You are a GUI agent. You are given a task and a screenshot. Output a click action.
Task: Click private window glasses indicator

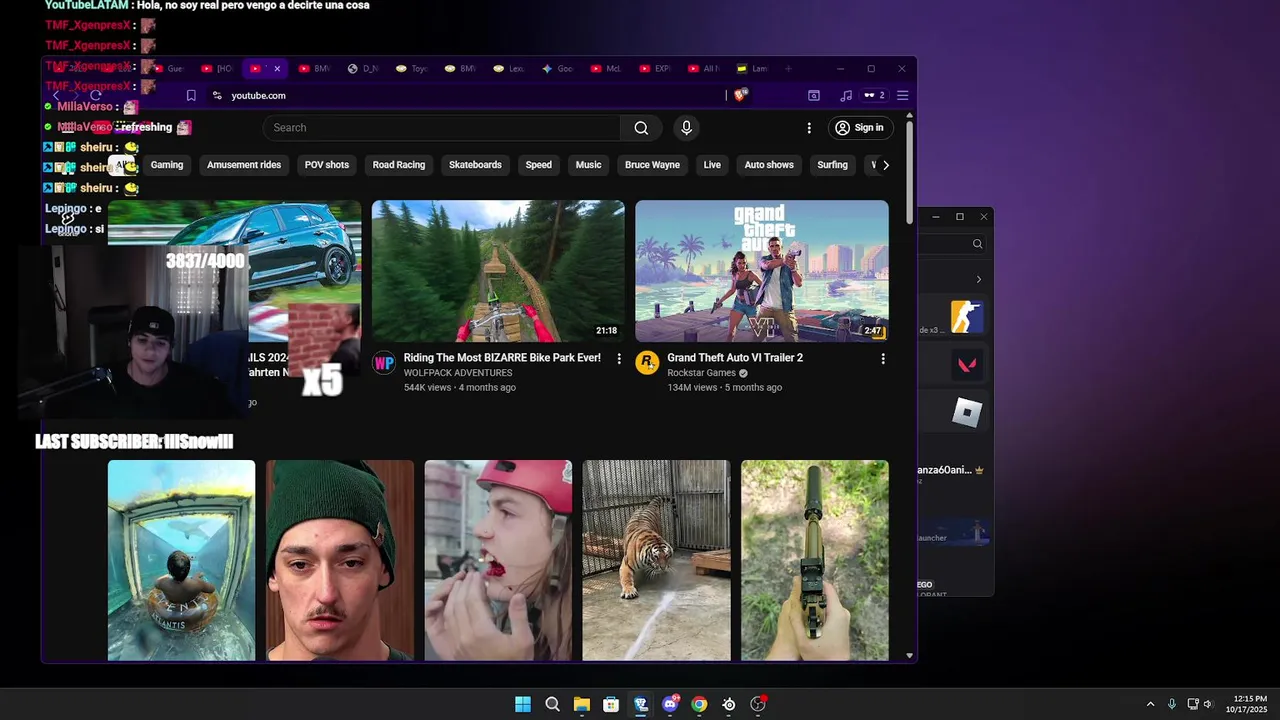[x=875, y=96]
